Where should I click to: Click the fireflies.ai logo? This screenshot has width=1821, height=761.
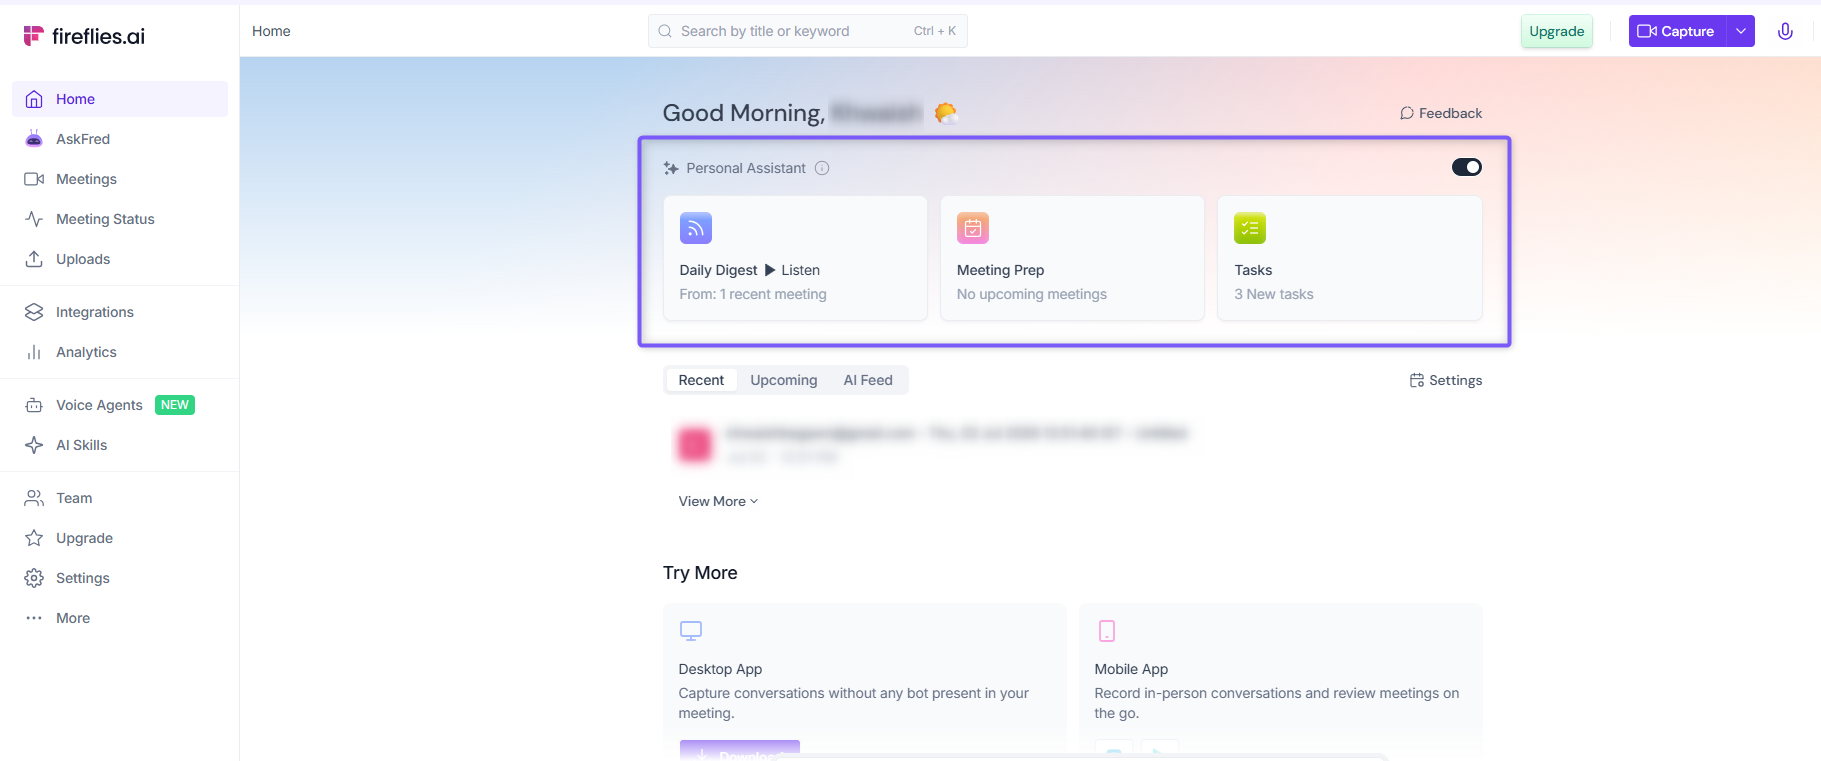tap(84, 36)
